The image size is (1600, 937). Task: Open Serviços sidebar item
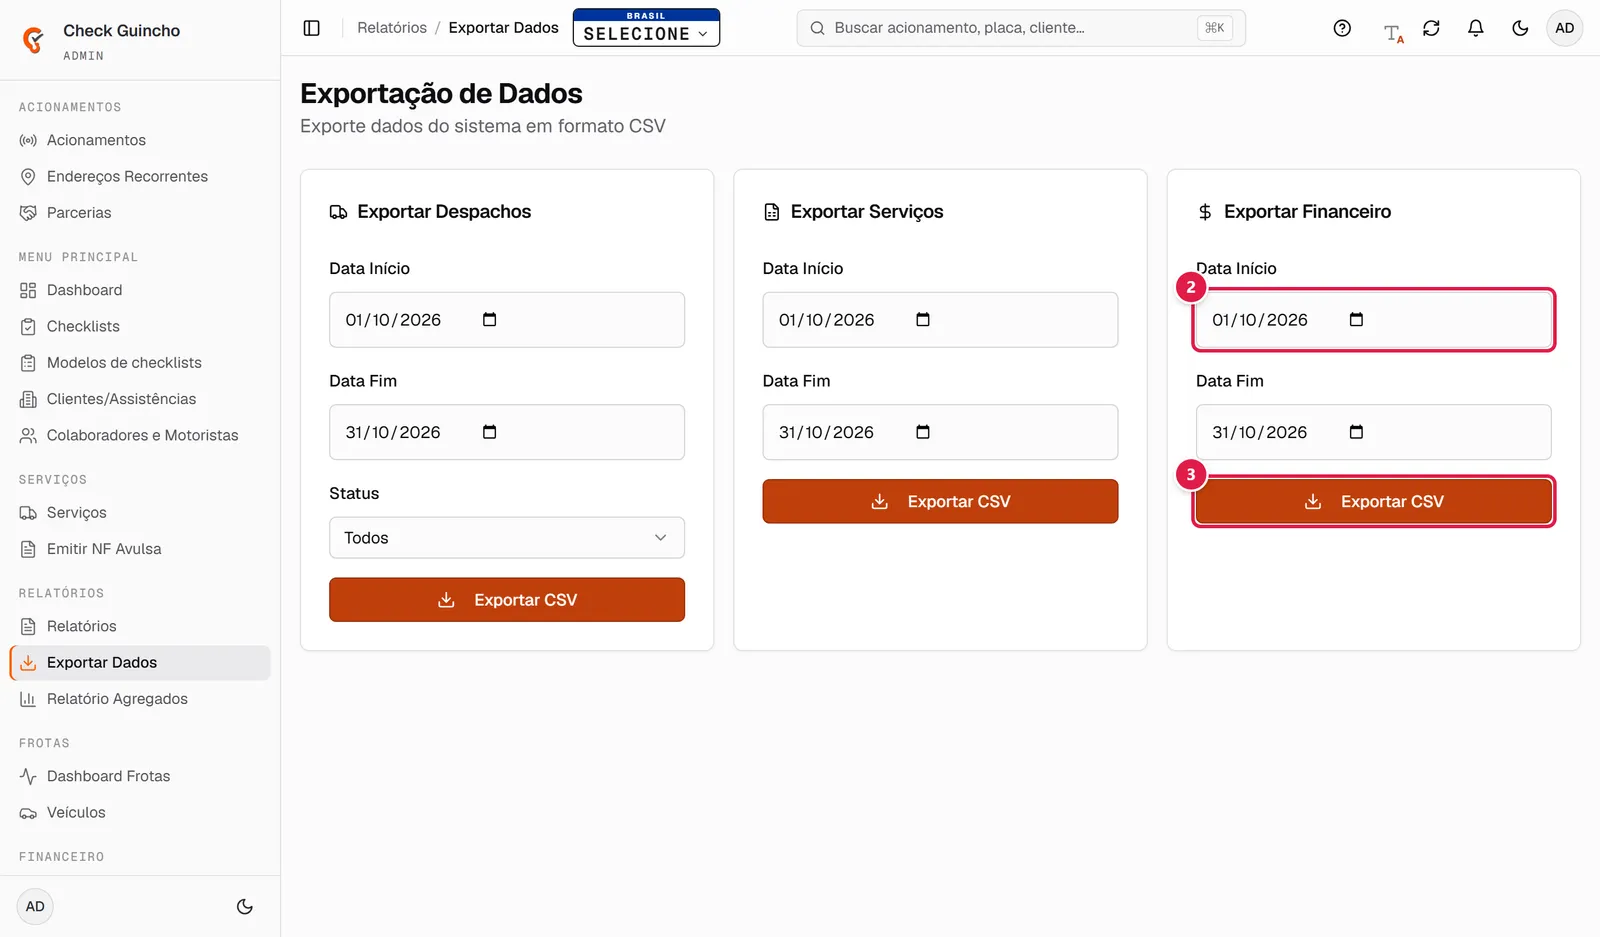click(140, 513)
